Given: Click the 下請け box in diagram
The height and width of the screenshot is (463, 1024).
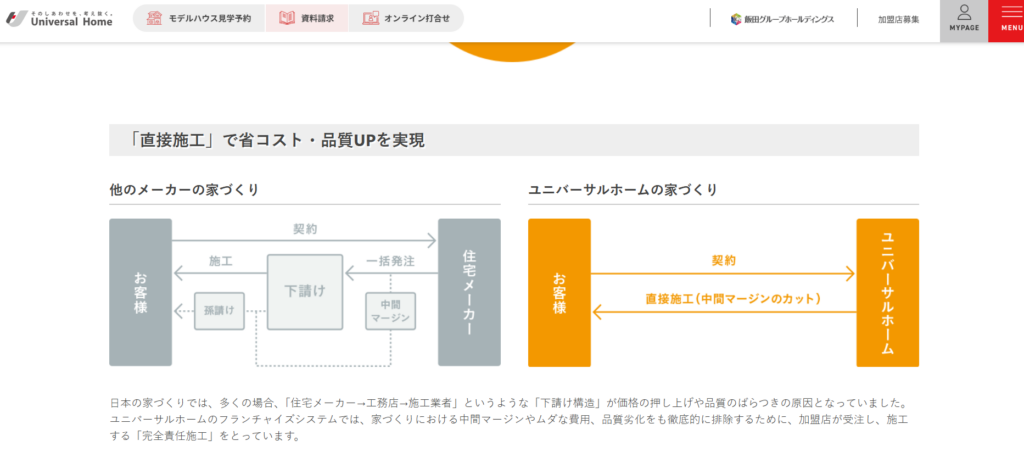Looking at the screenshot, I should (305, 292).
